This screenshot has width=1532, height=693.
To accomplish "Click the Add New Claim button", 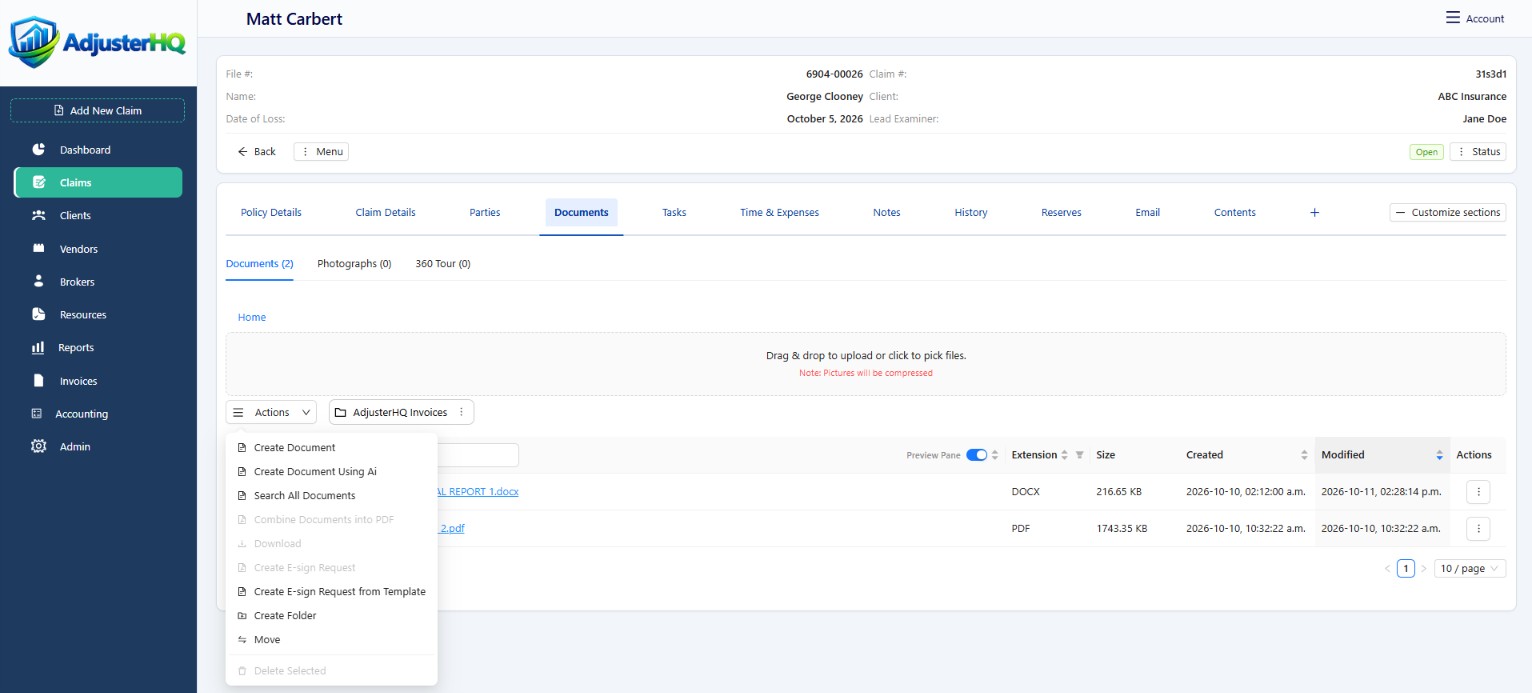I will pos(98,110).
